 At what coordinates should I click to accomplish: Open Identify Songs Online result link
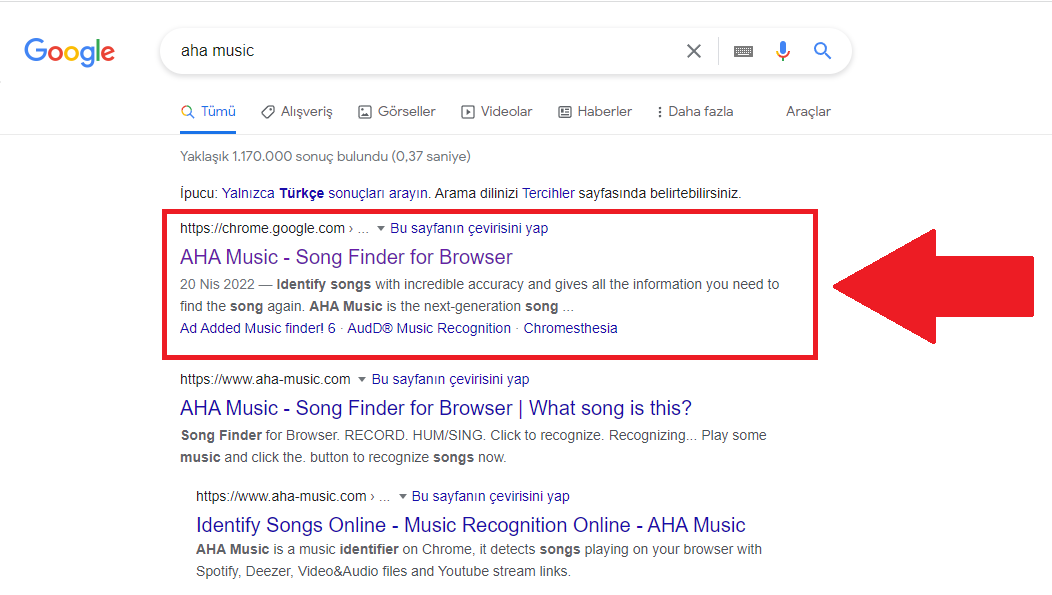click(470, 525)
